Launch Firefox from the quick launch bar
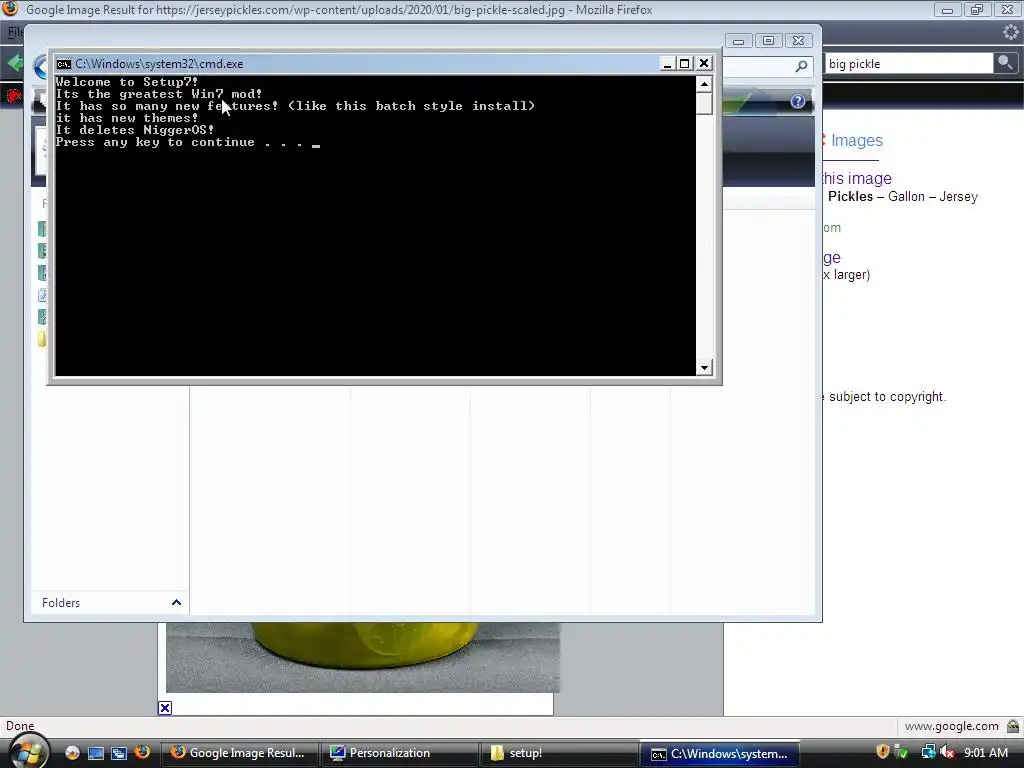 (142, 752)
